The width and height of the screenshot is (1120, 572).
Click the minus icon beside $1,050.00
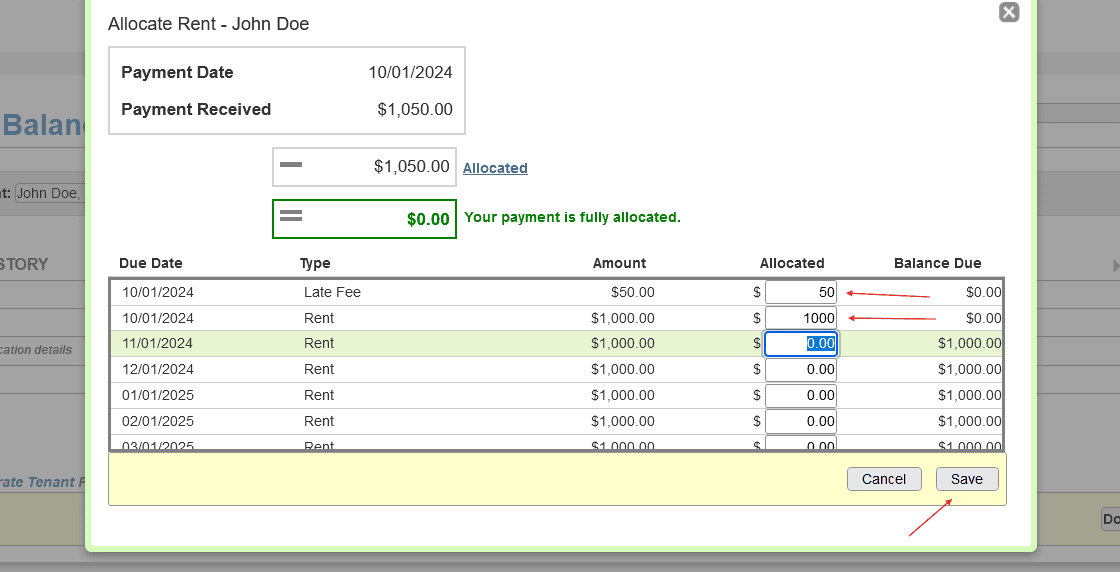tap(291, 165)
